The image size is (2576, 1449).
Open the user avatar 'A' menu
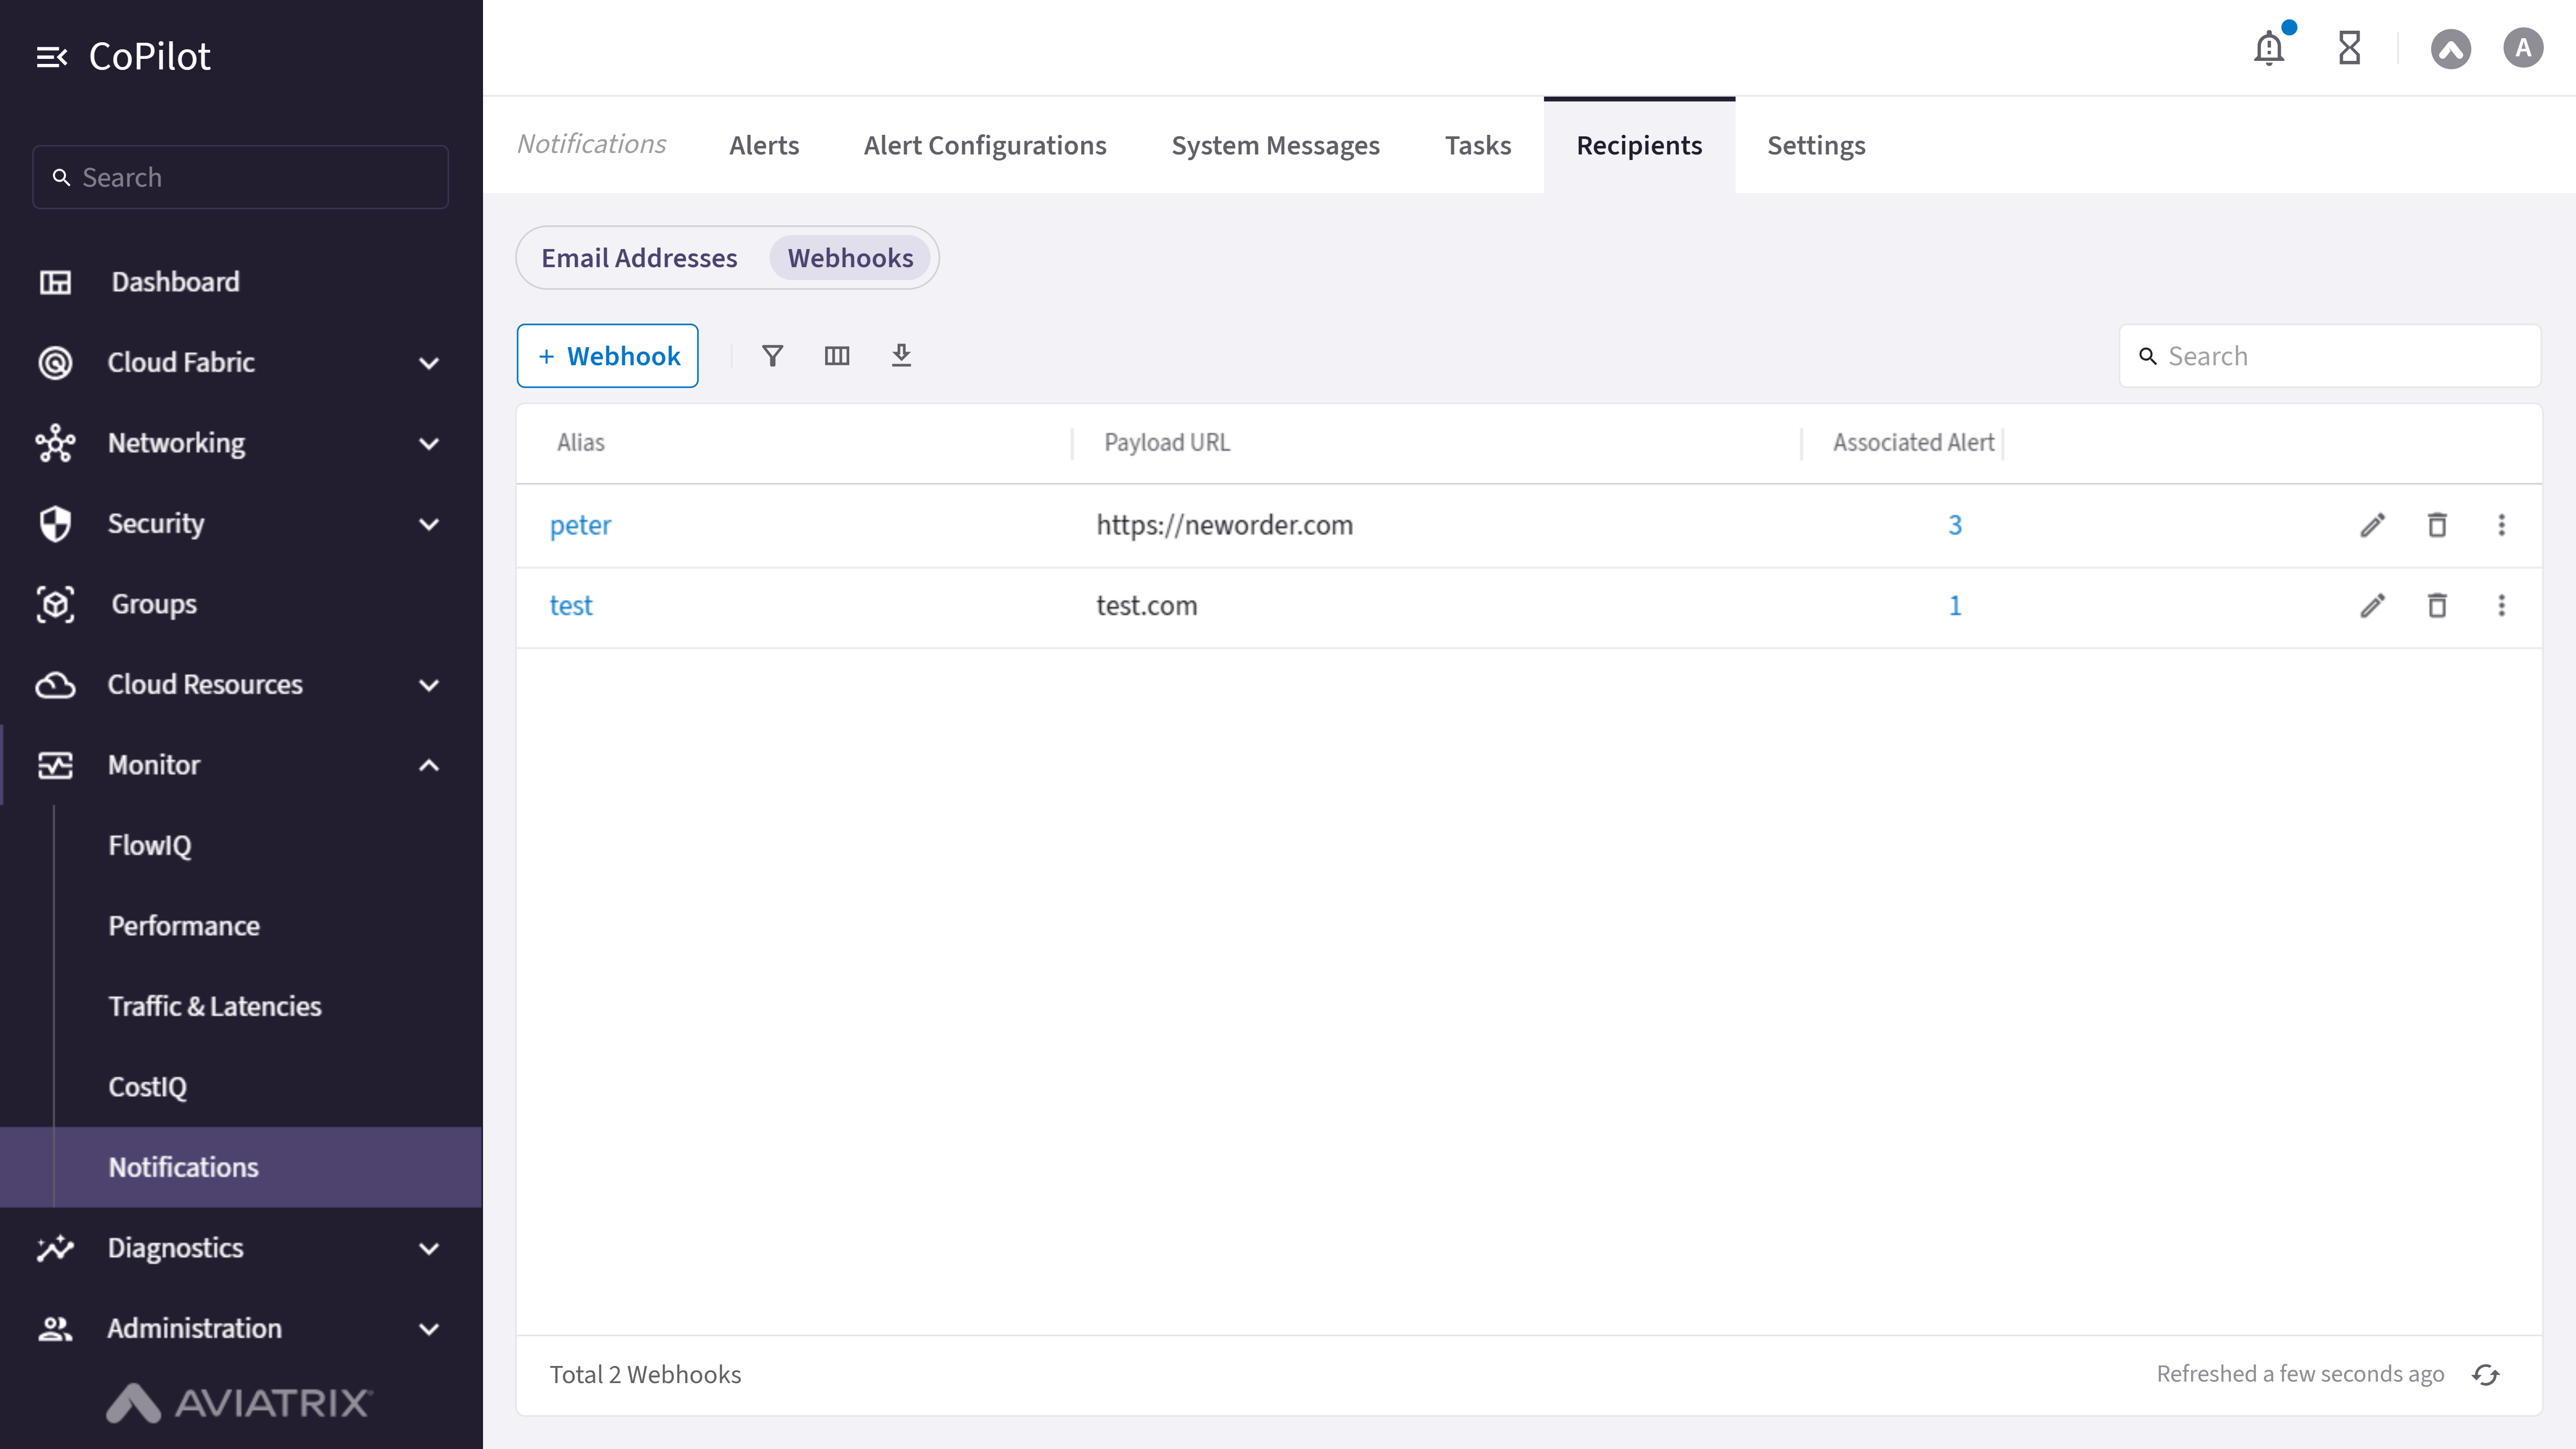(x=2523, y=48)
